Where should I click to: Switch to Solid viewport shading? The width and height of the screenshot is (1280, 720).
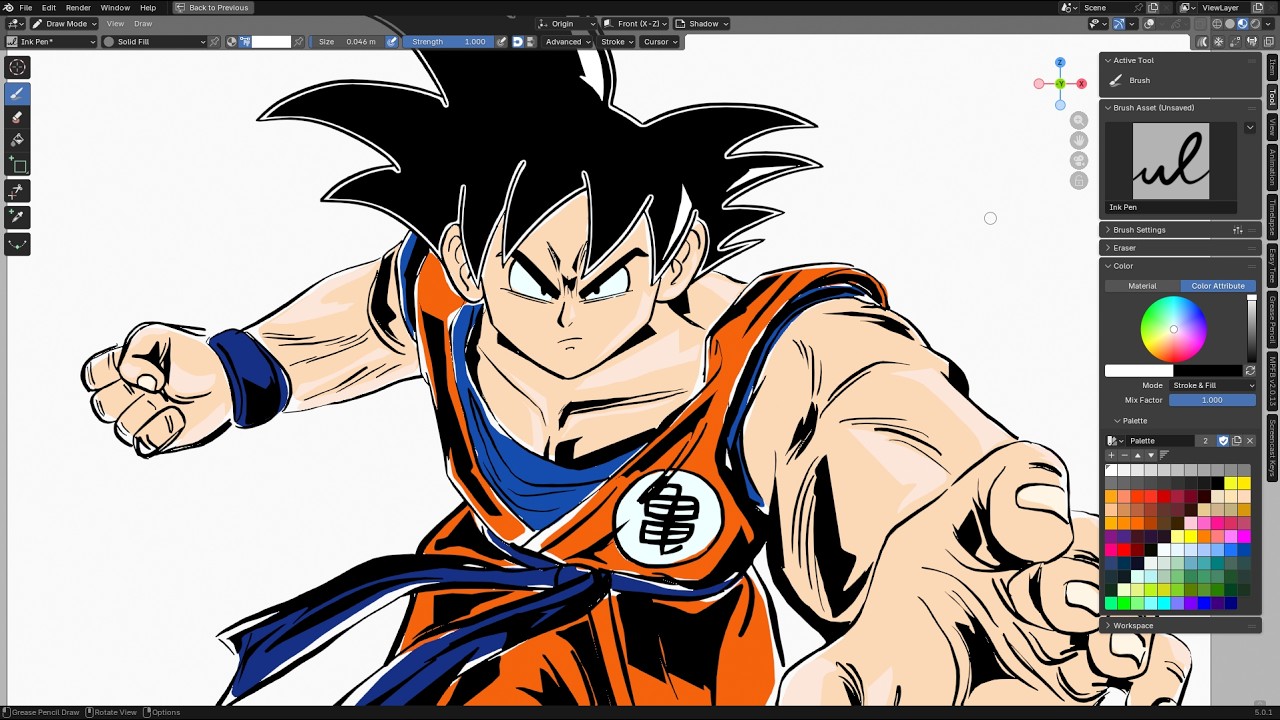click(x=1229, y=24)
